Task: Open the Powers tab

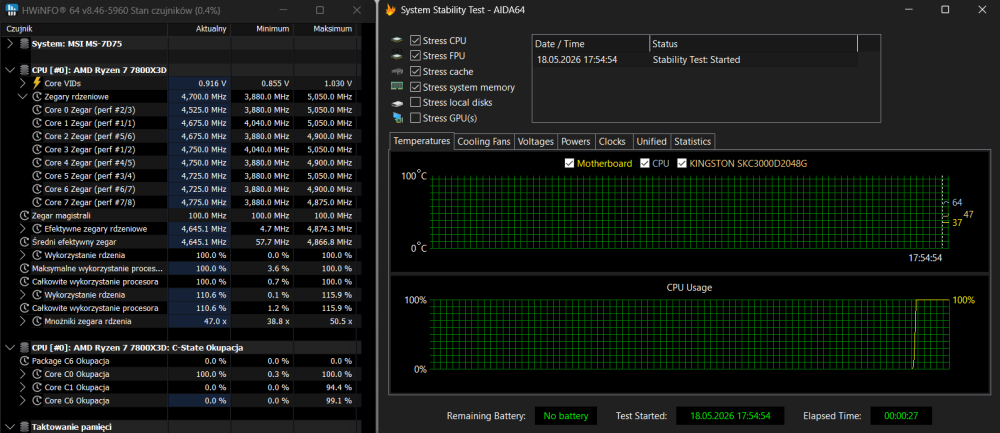Action: 576,142
